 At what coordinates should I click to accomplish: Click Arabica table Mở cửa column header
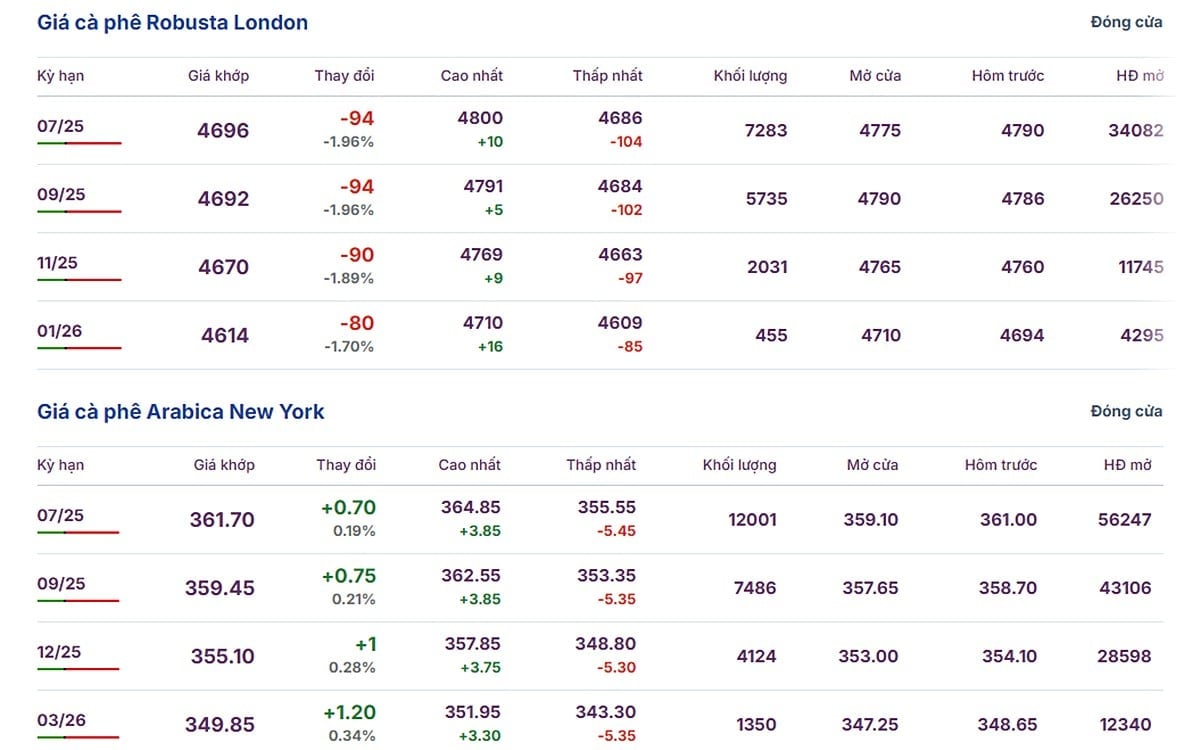coord(872,465)
